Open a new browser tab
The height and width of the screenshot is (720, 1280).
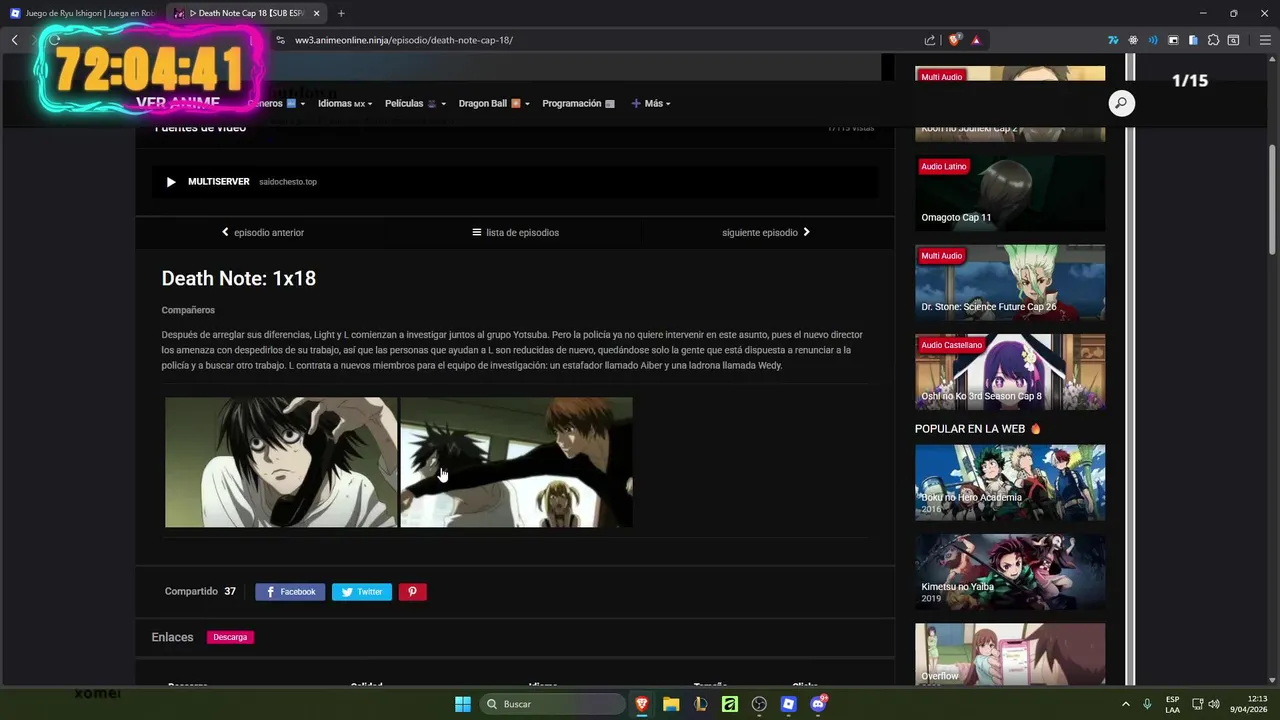(341, 13)
